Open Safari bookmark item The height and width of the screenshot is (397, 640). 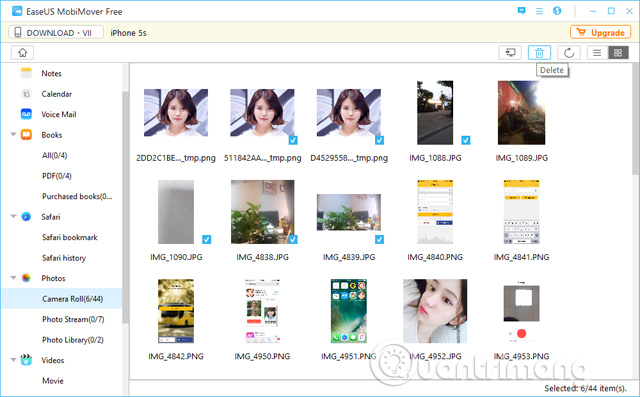70,237
